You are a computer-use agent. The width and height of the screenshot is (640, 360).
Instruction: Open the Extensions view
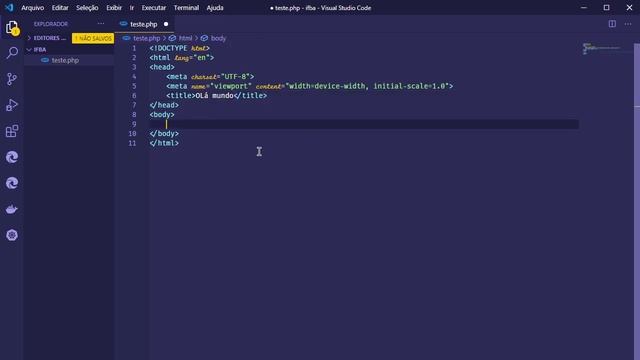12,131
